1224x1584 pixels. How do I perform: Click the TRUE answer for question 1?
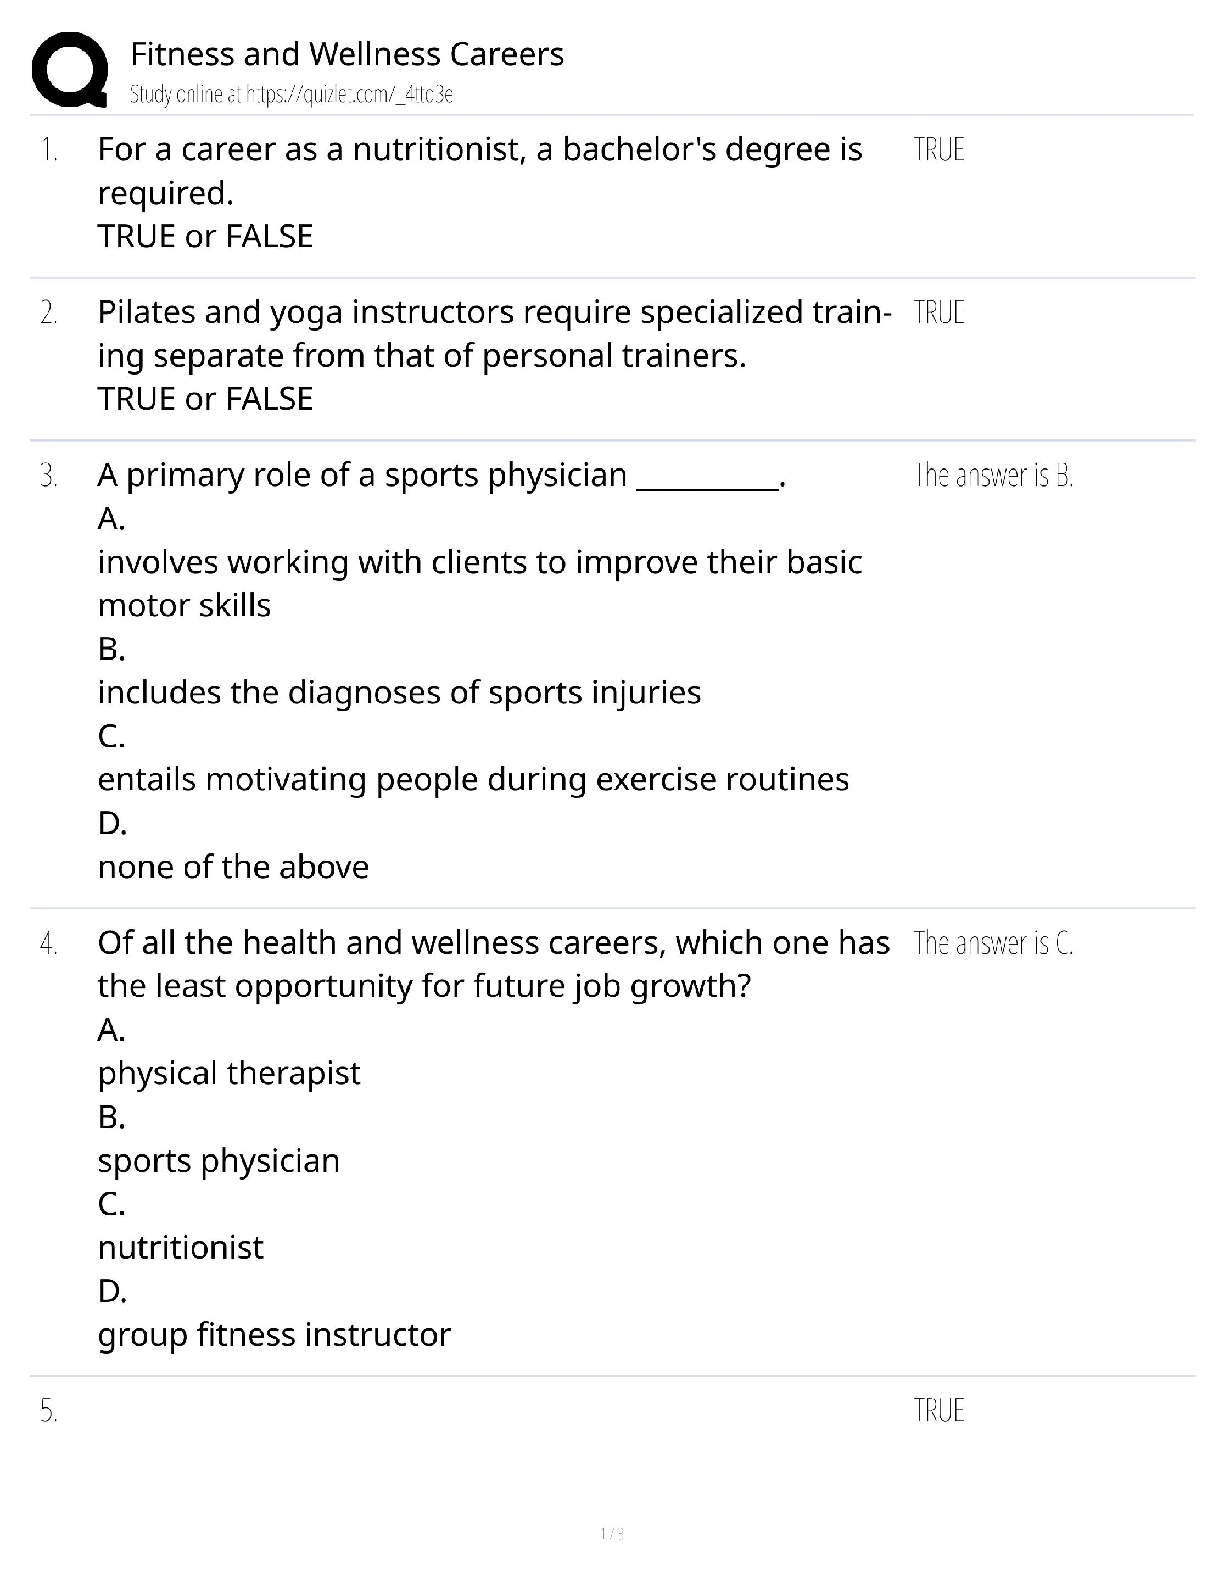point(939,150)
